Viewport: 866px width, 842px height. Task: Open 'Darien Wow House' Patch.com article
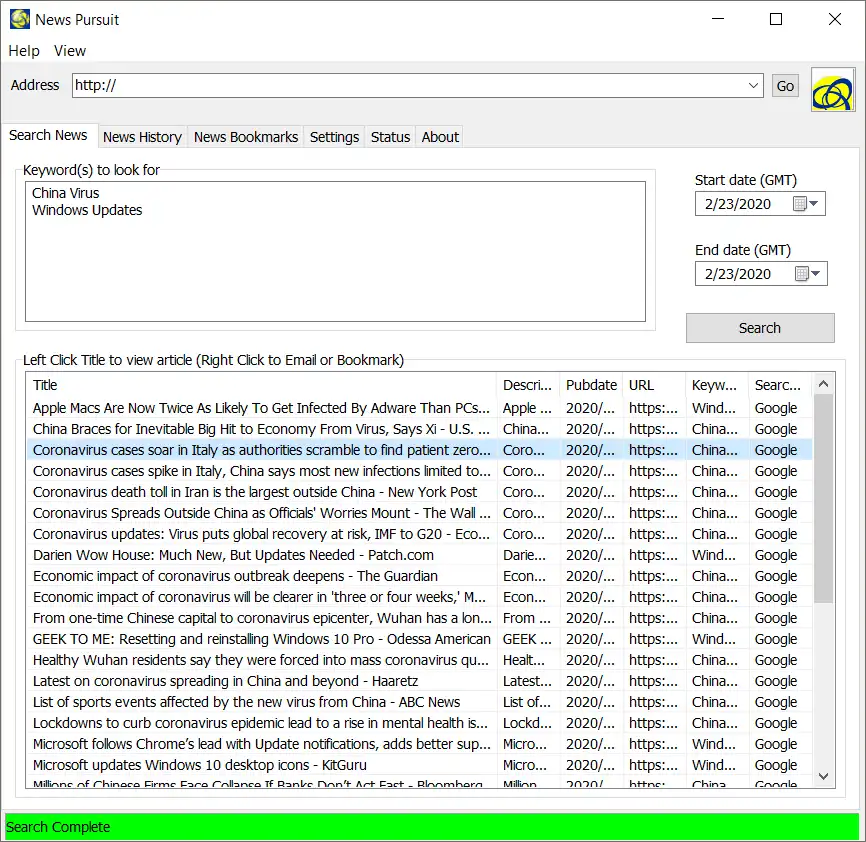click(233, 555)
